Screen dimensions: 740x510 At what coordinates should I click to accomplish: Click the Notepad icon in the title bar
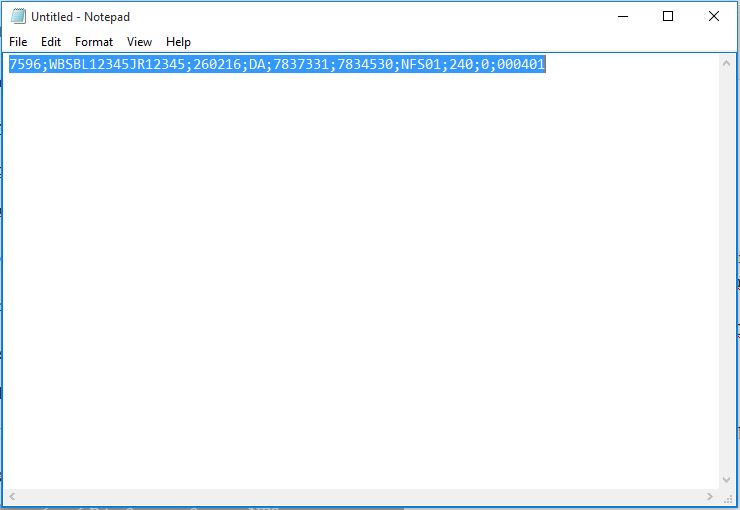pyautogui.click(x=18, y=17)
